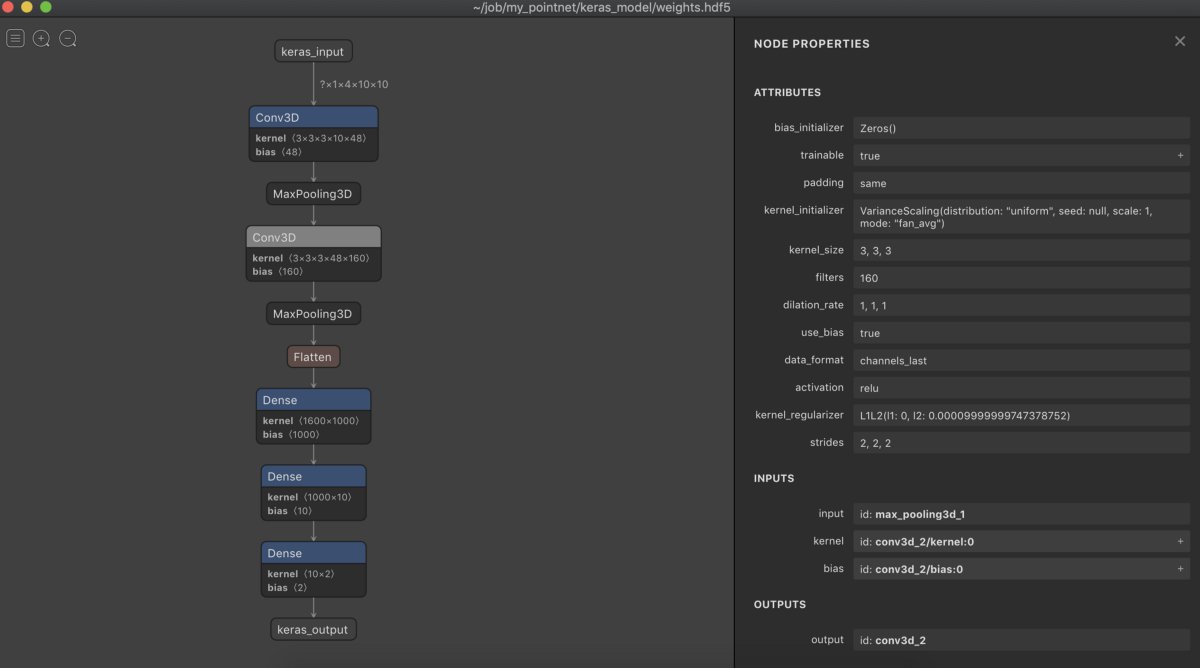Expand the kernel input conv3d_2/kernel:0

click(1180, 541)
